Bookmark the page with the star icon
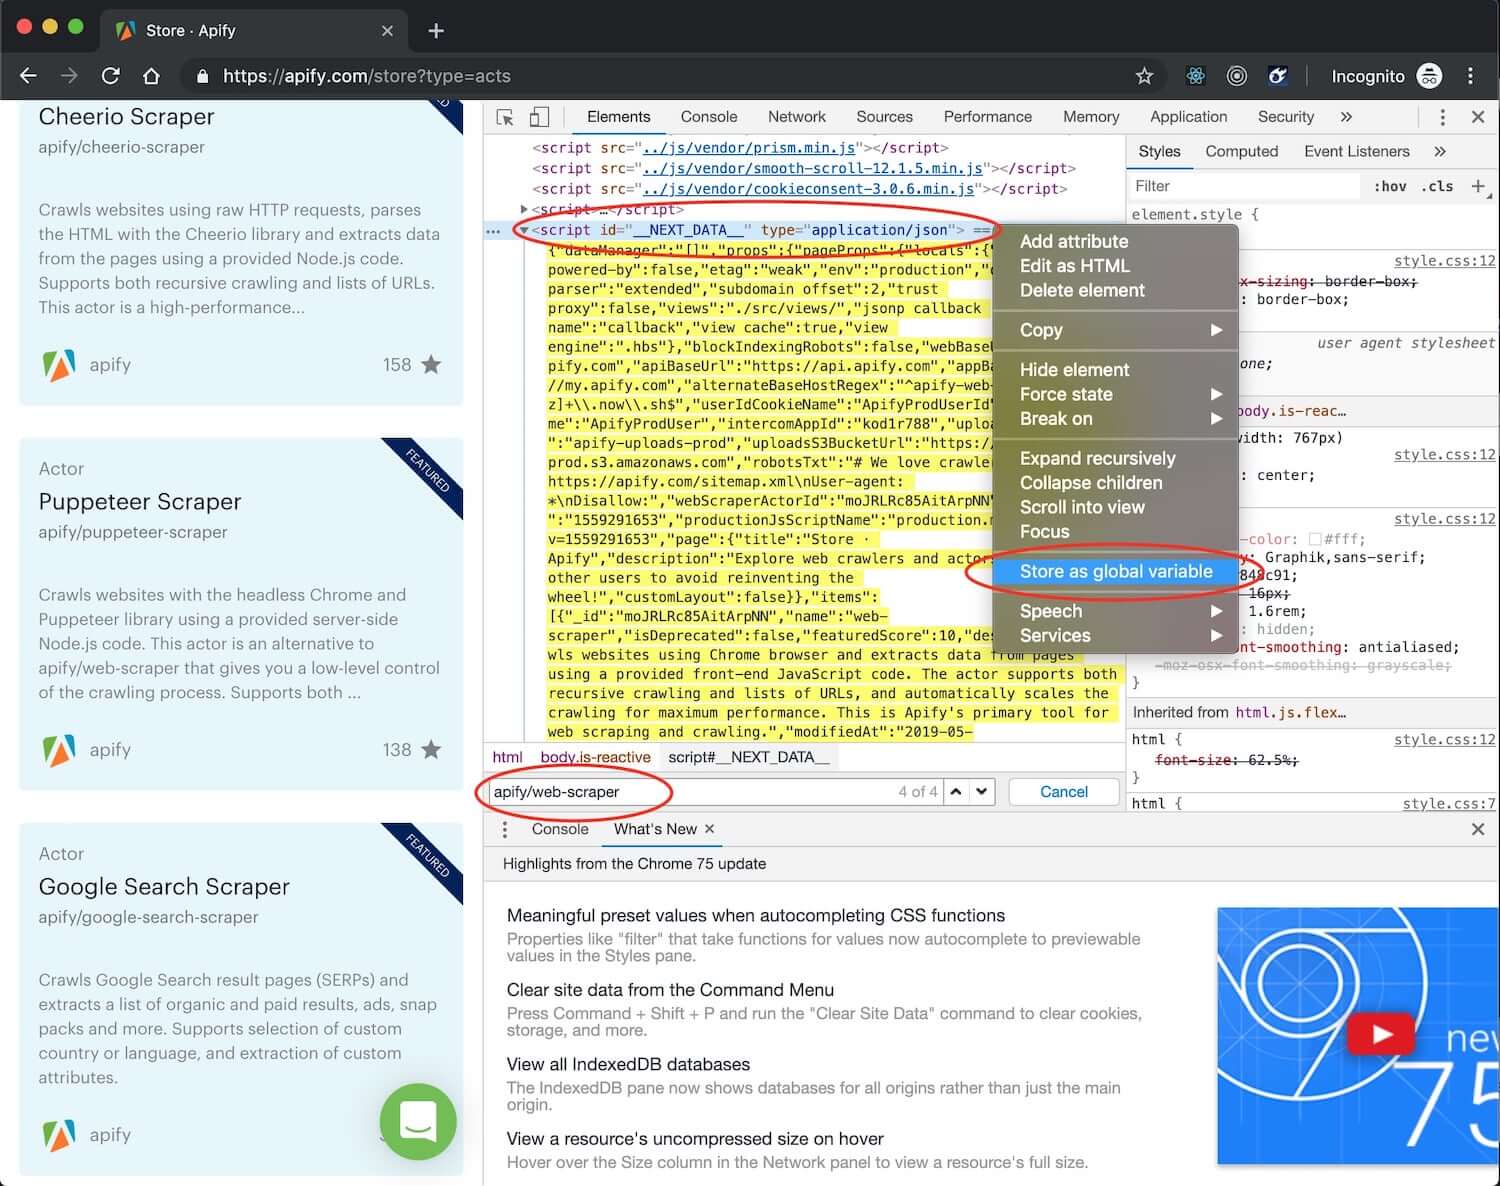This screenshot has width=1500, height=1186. (x=1145, y=76)
